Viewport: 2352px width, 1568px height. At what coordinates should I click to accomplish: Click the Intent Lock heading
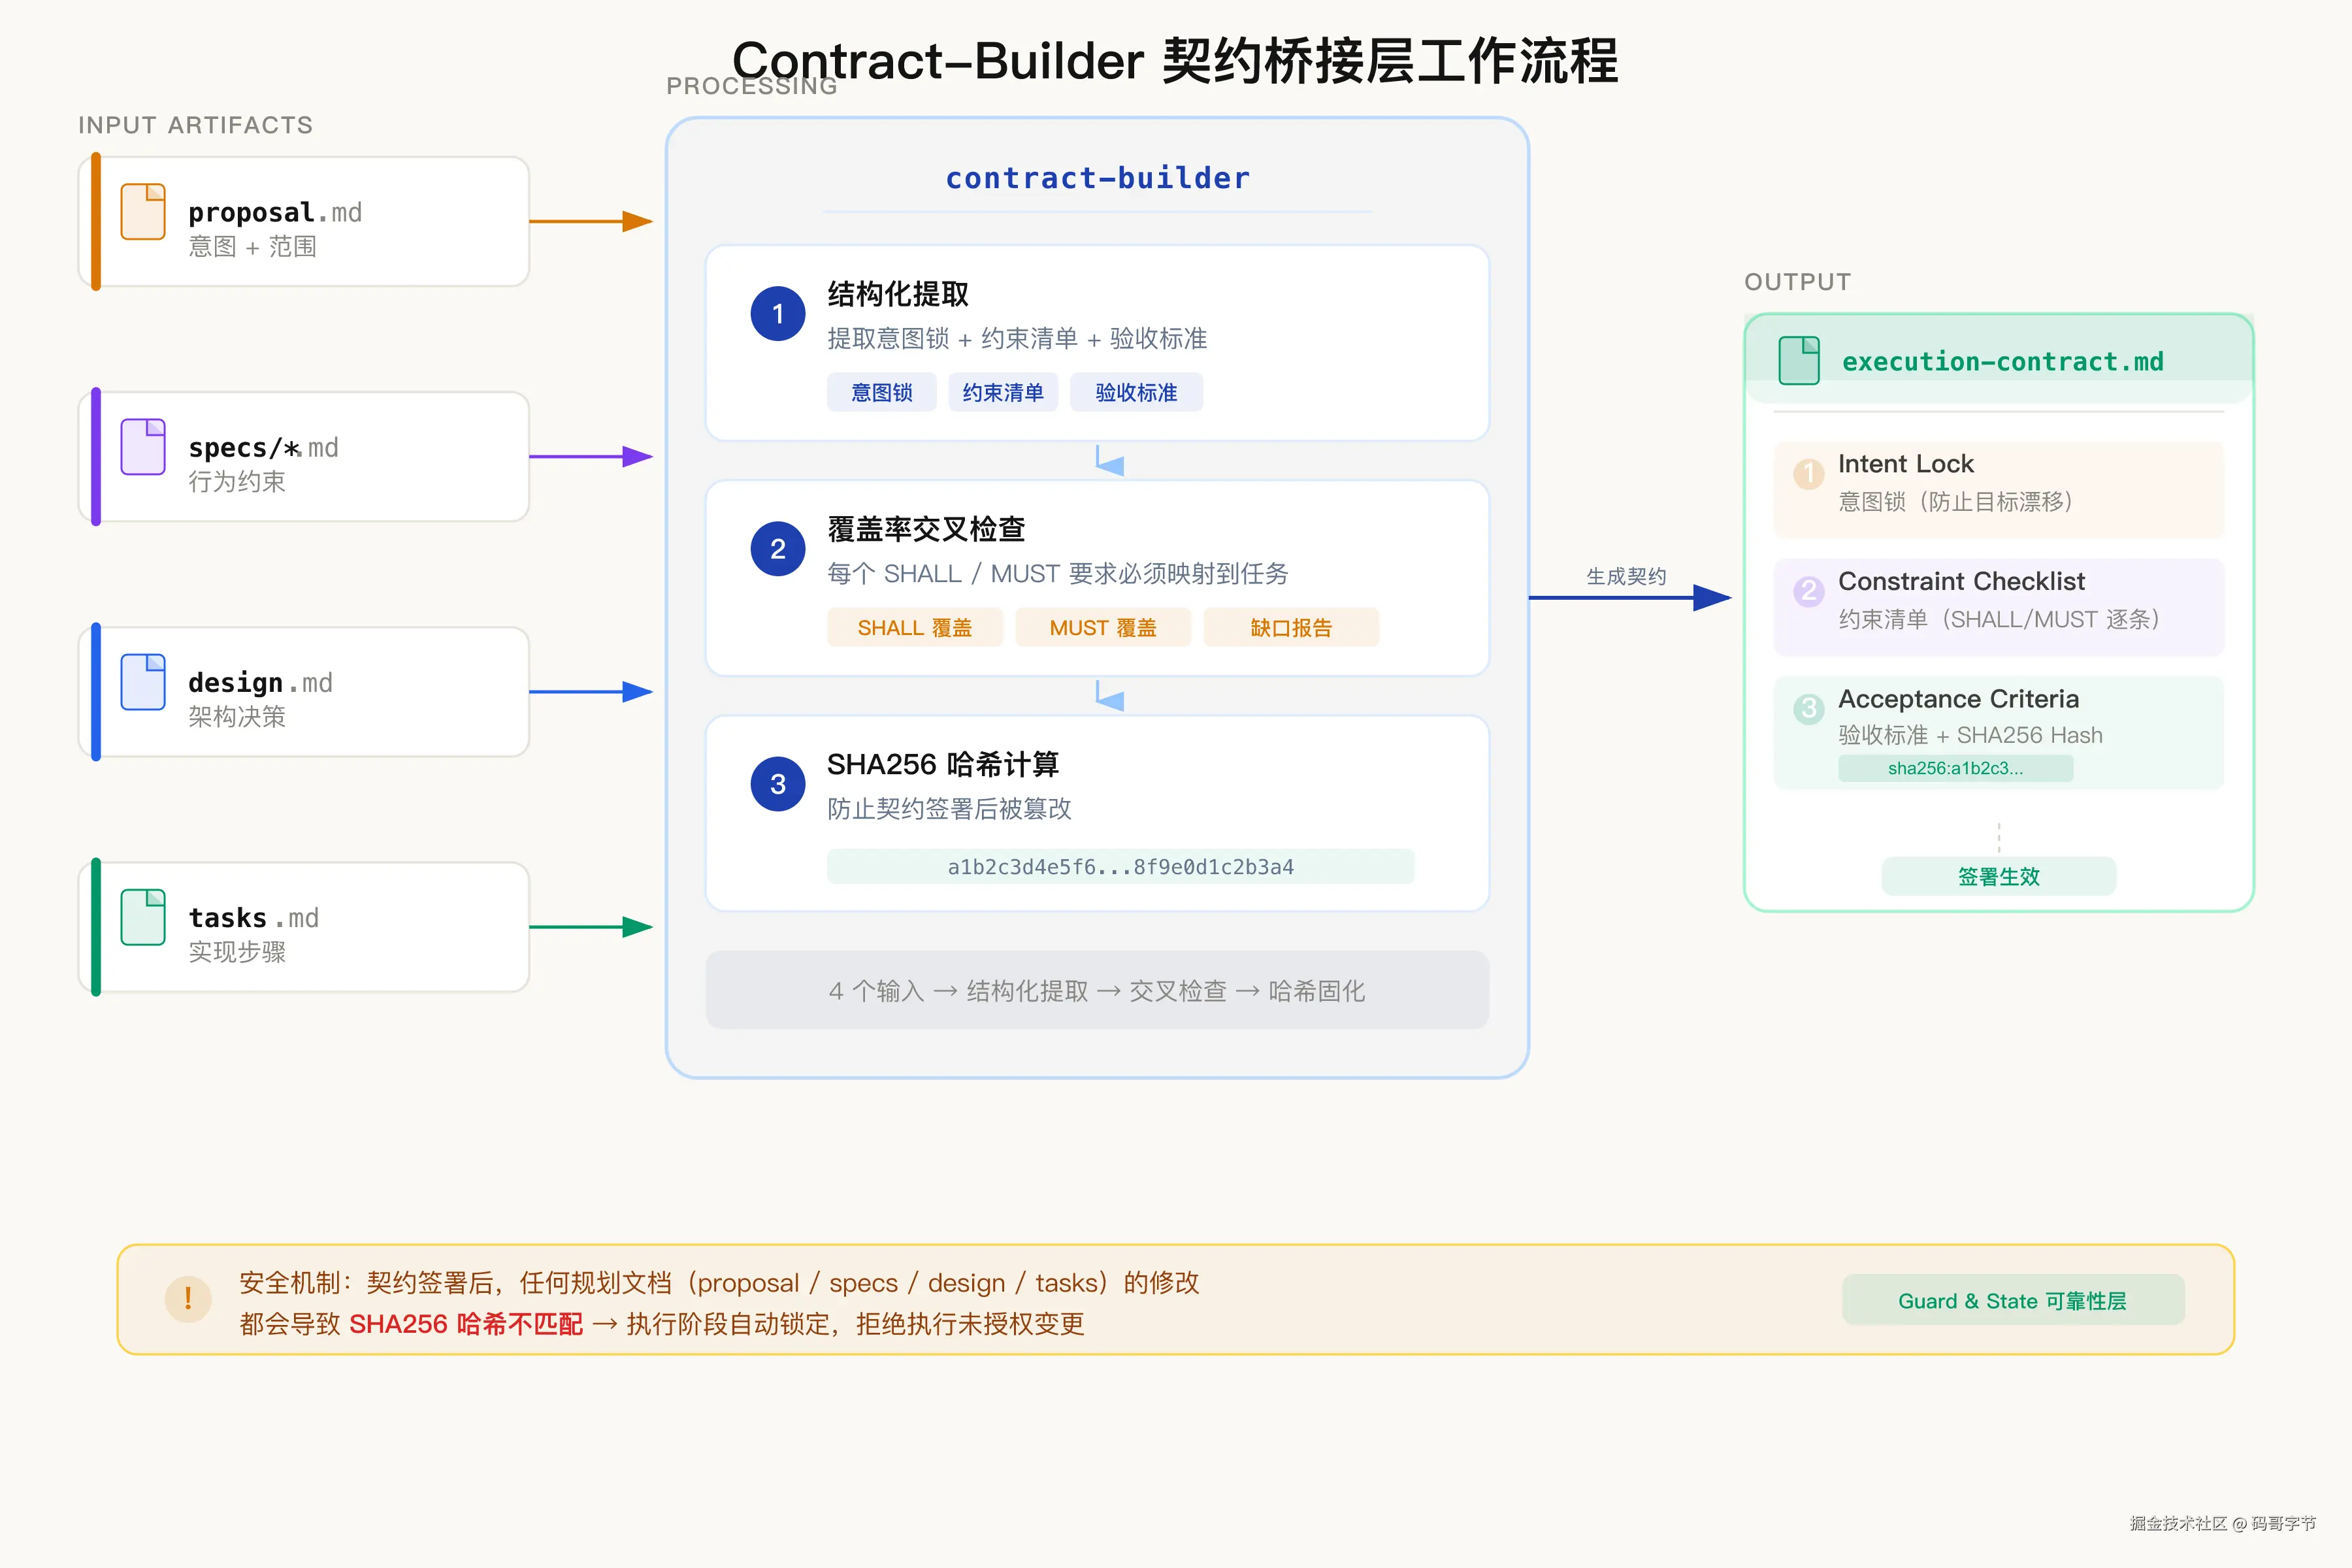pyautogui.click(x=1905, y=463)
